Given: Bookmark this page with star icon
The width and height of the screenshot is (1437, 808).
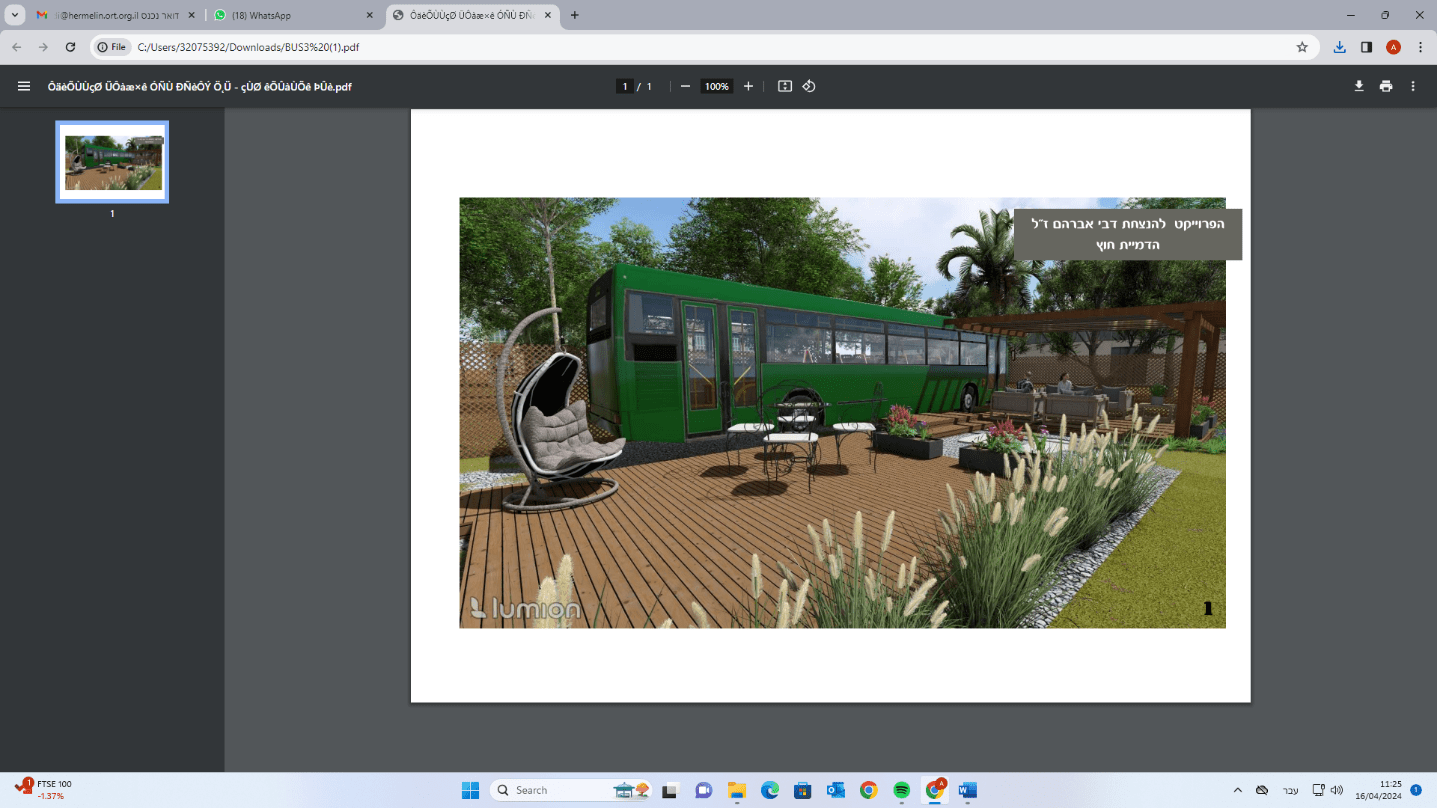Looking at the screenshot, I should click(1302, 47).
